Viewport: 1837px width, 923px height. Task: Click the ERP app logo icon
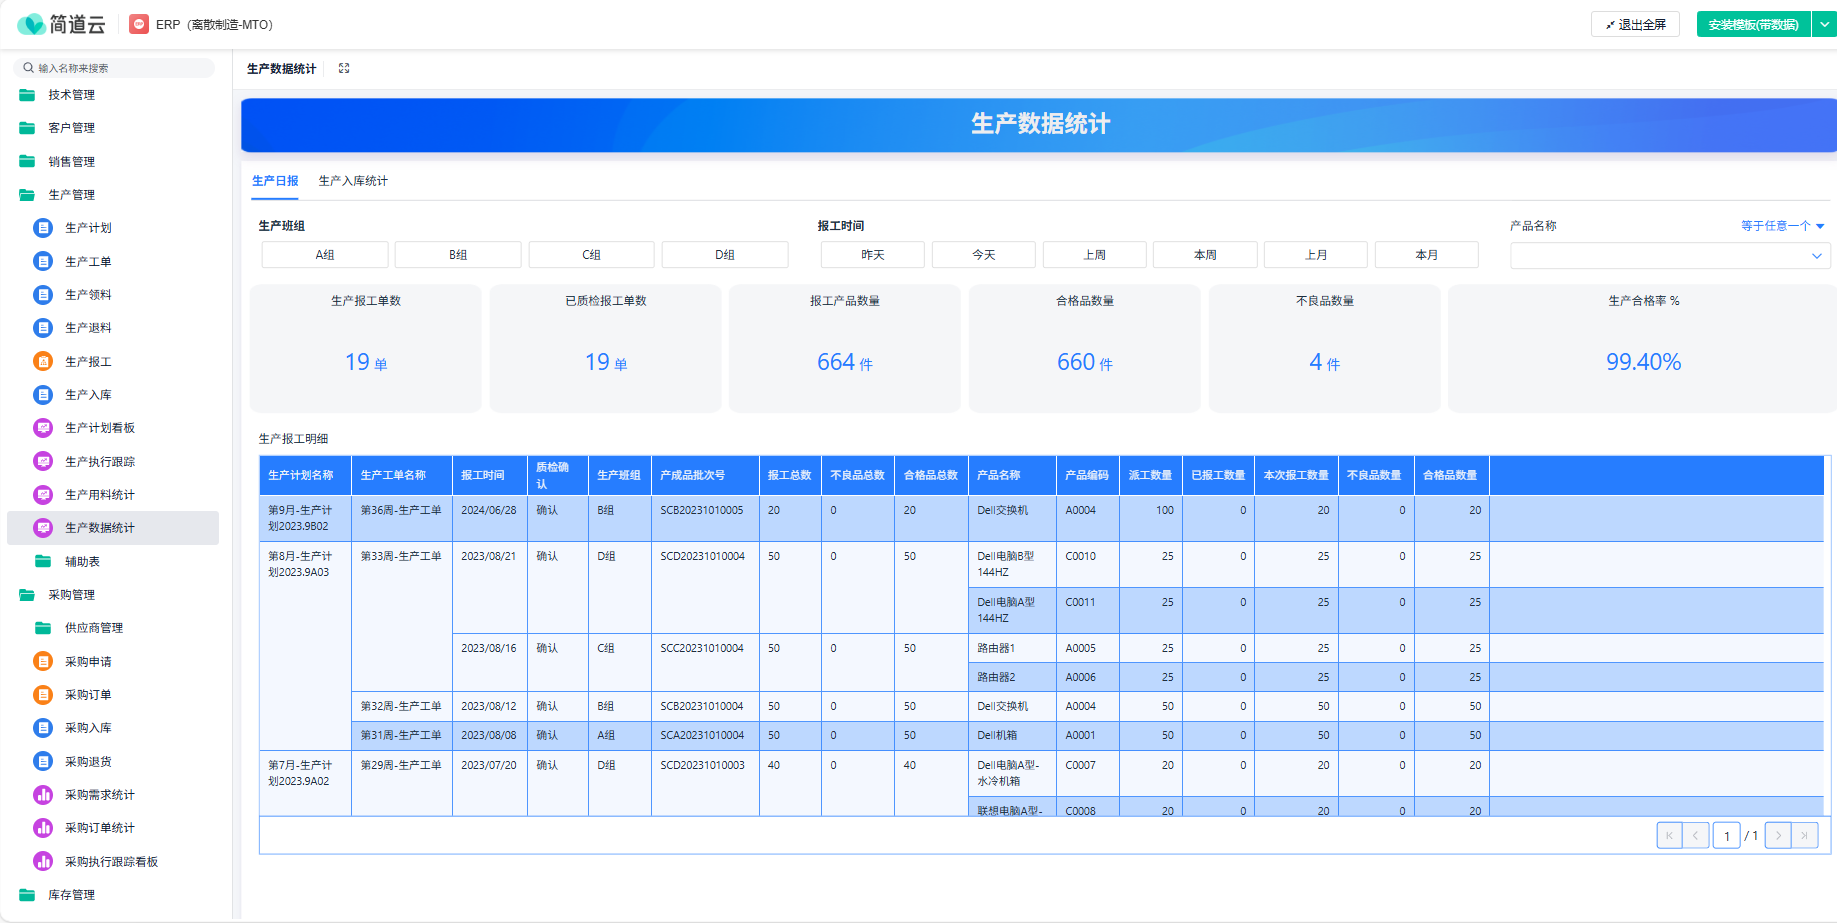pos(140,24)
